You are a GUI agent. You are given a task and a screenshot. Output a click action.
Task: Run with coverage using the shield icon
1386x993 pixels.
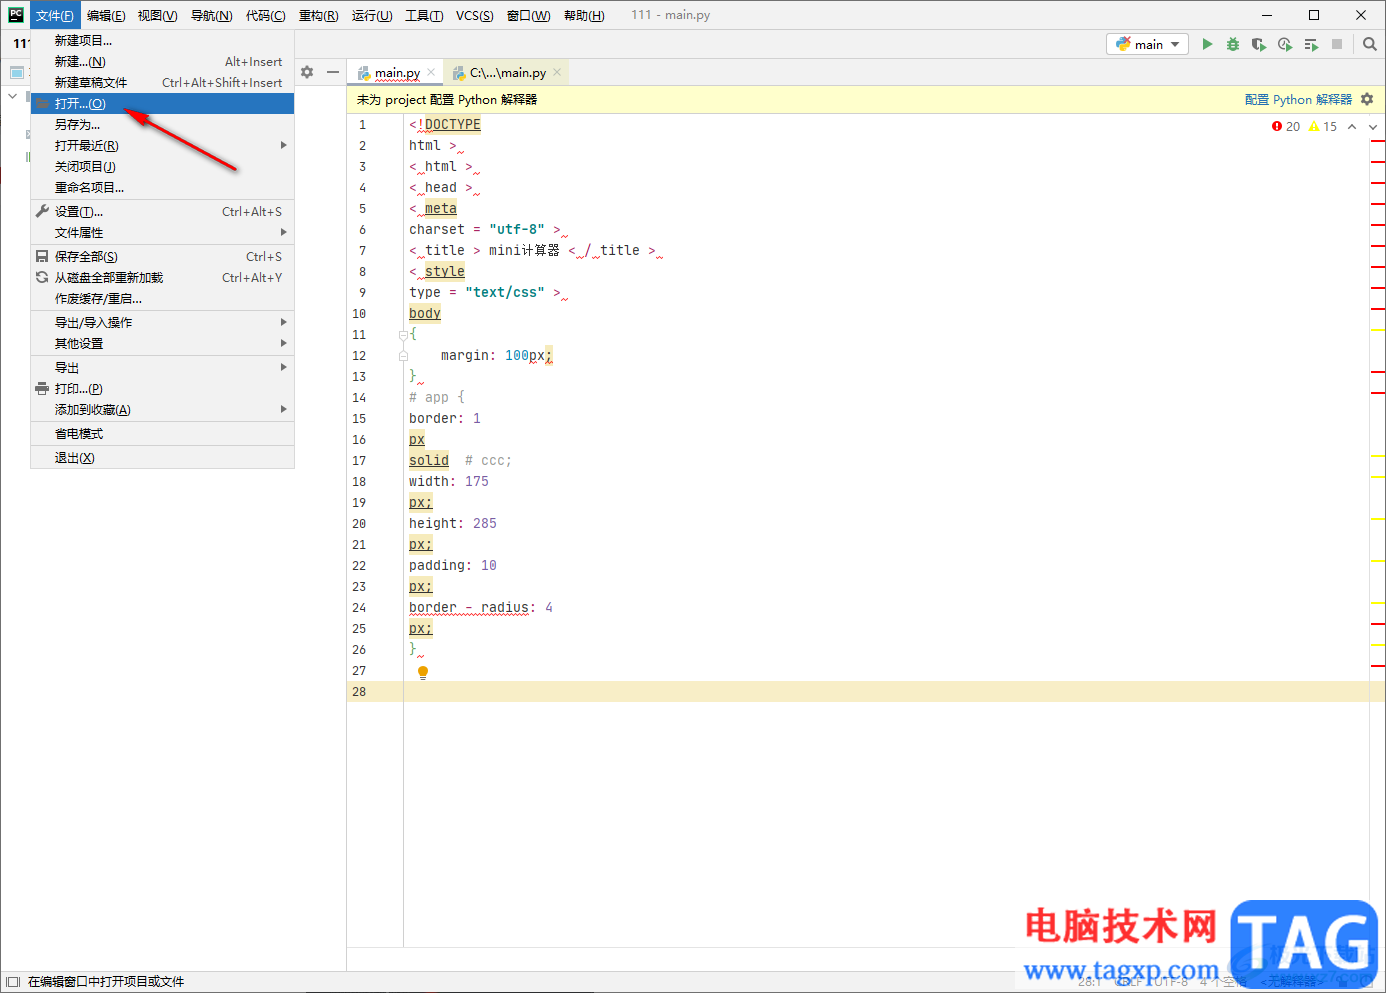point(1259,44)
